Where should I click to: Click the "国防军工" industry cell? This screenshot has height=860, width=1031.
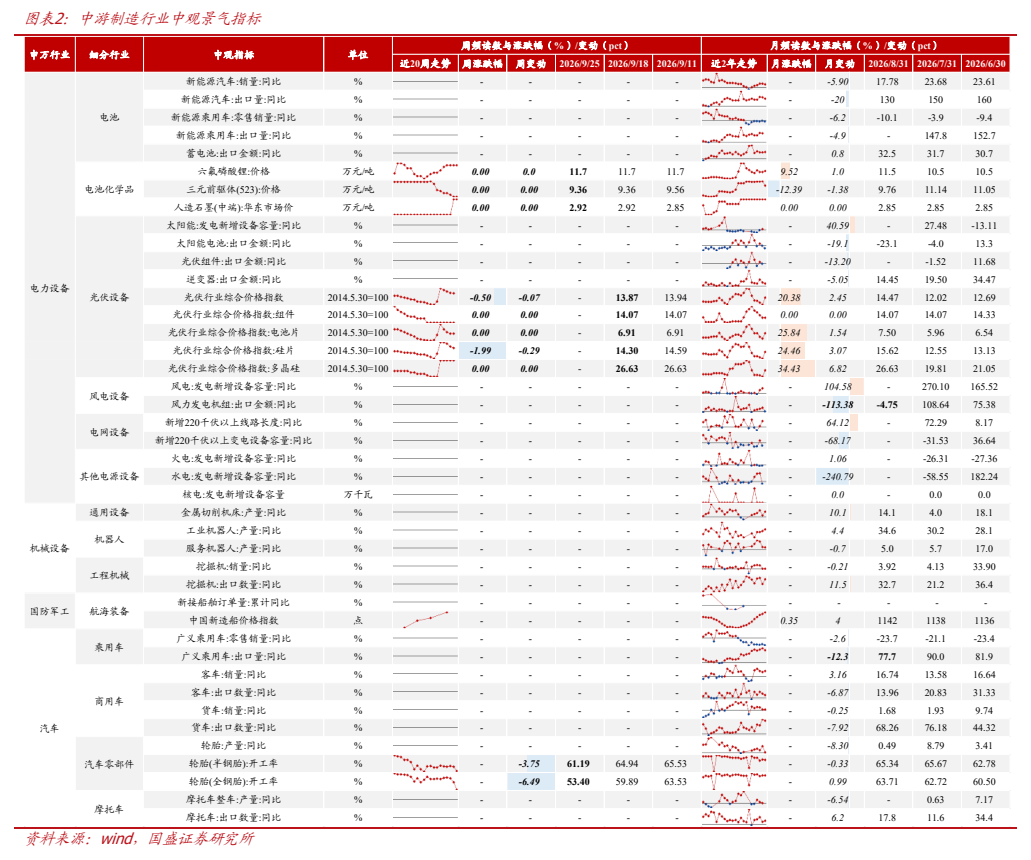pos(50,611)
